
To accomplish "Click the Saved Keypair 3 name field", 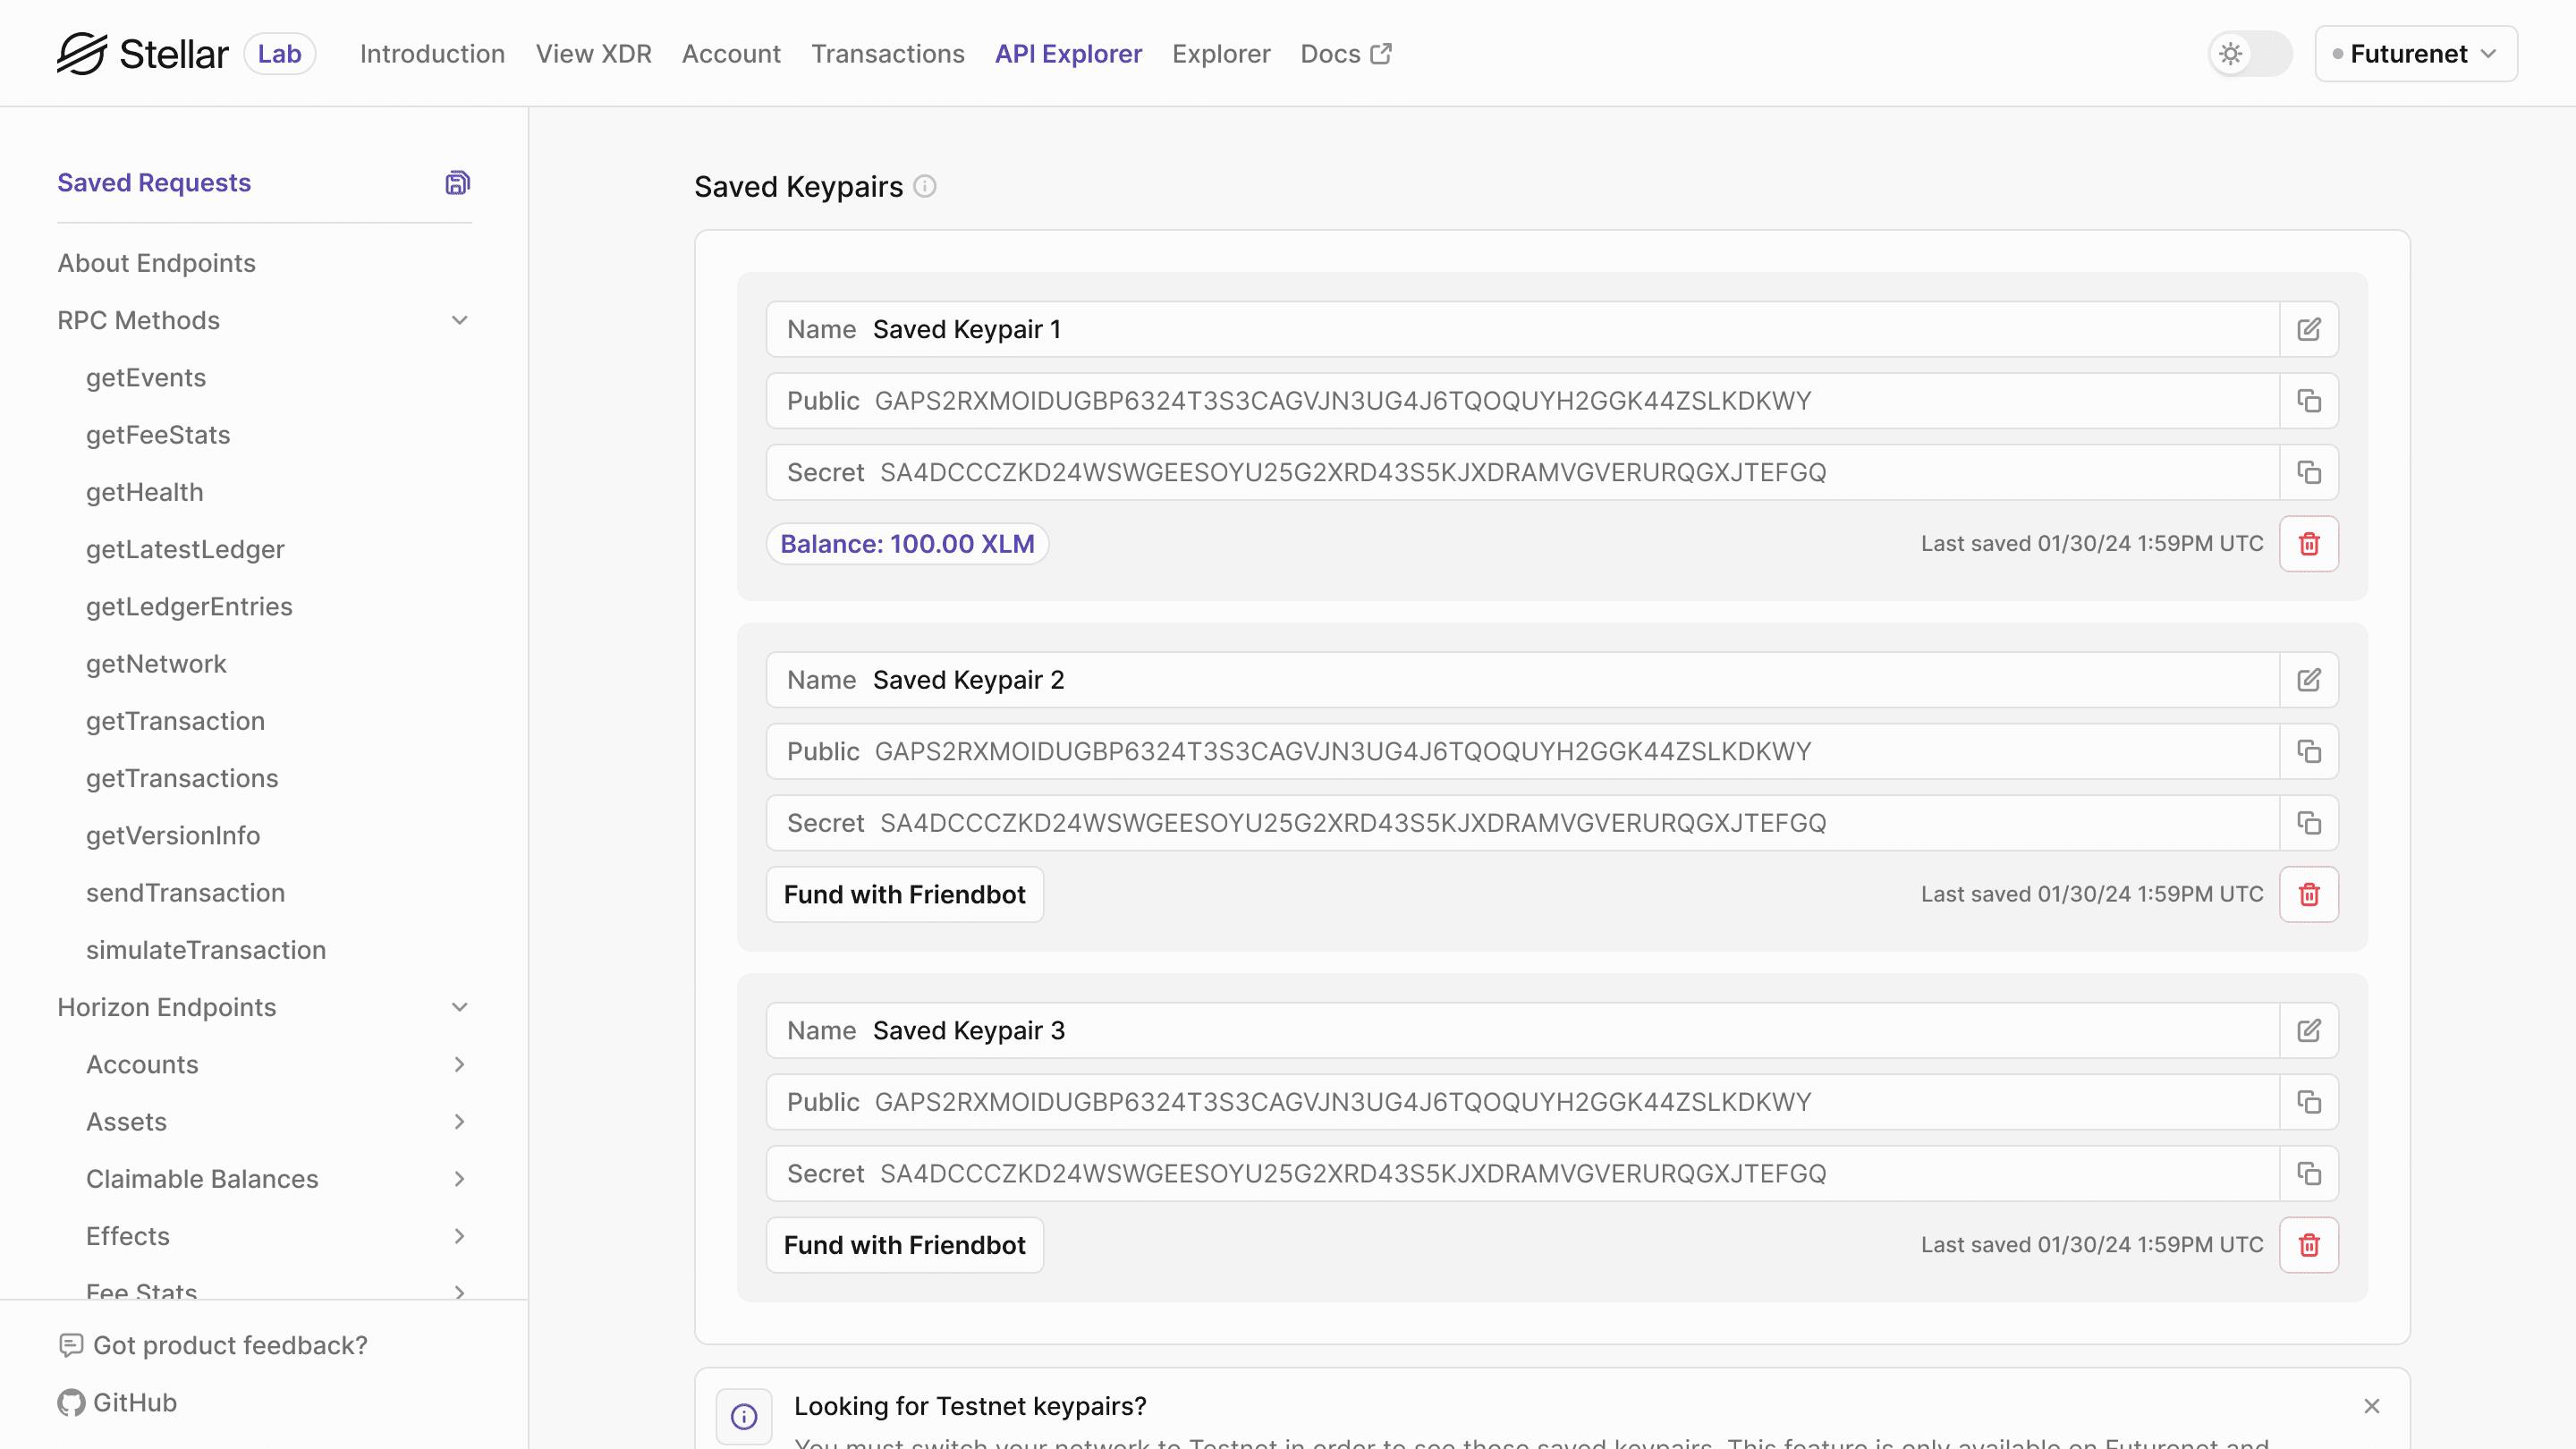I will 1523,1031.
